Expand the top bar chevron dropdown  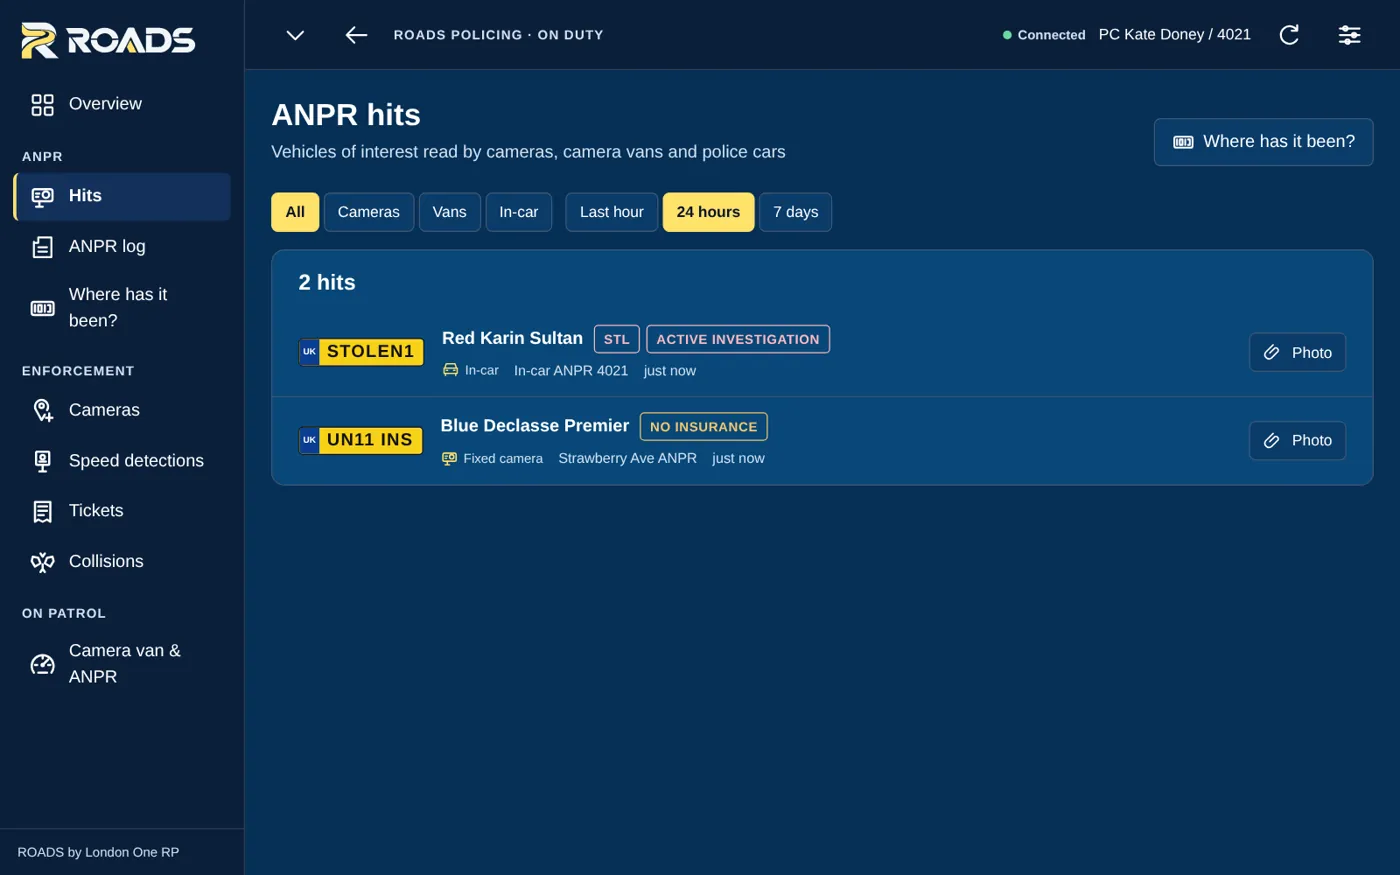pyautogui.click(x=295, y=35)
